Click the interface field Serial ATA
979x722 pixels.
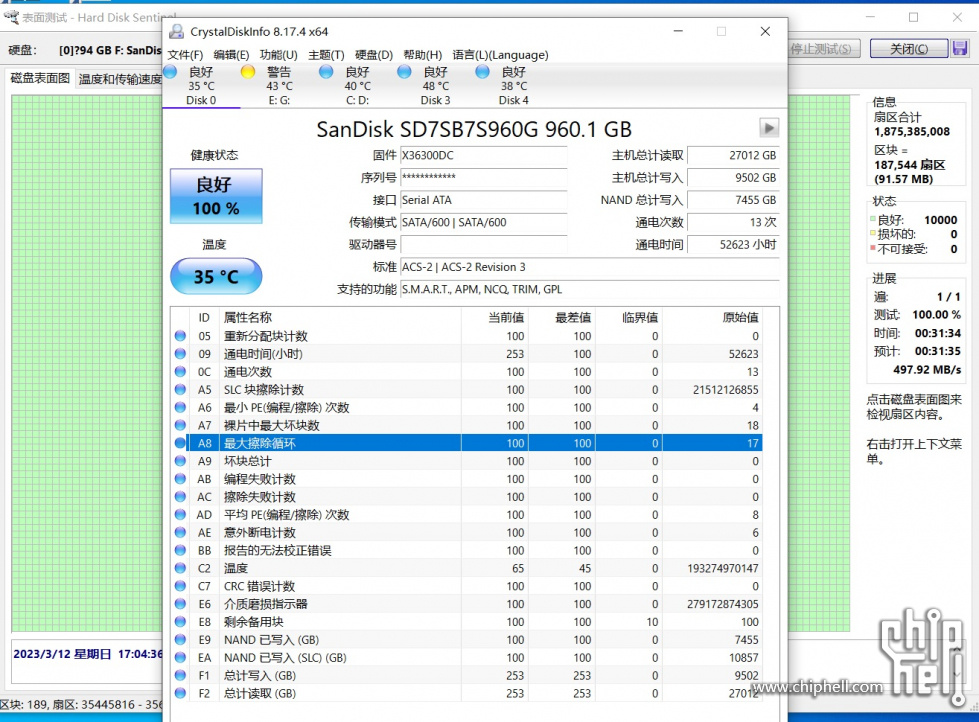click(x=483, y=200)
